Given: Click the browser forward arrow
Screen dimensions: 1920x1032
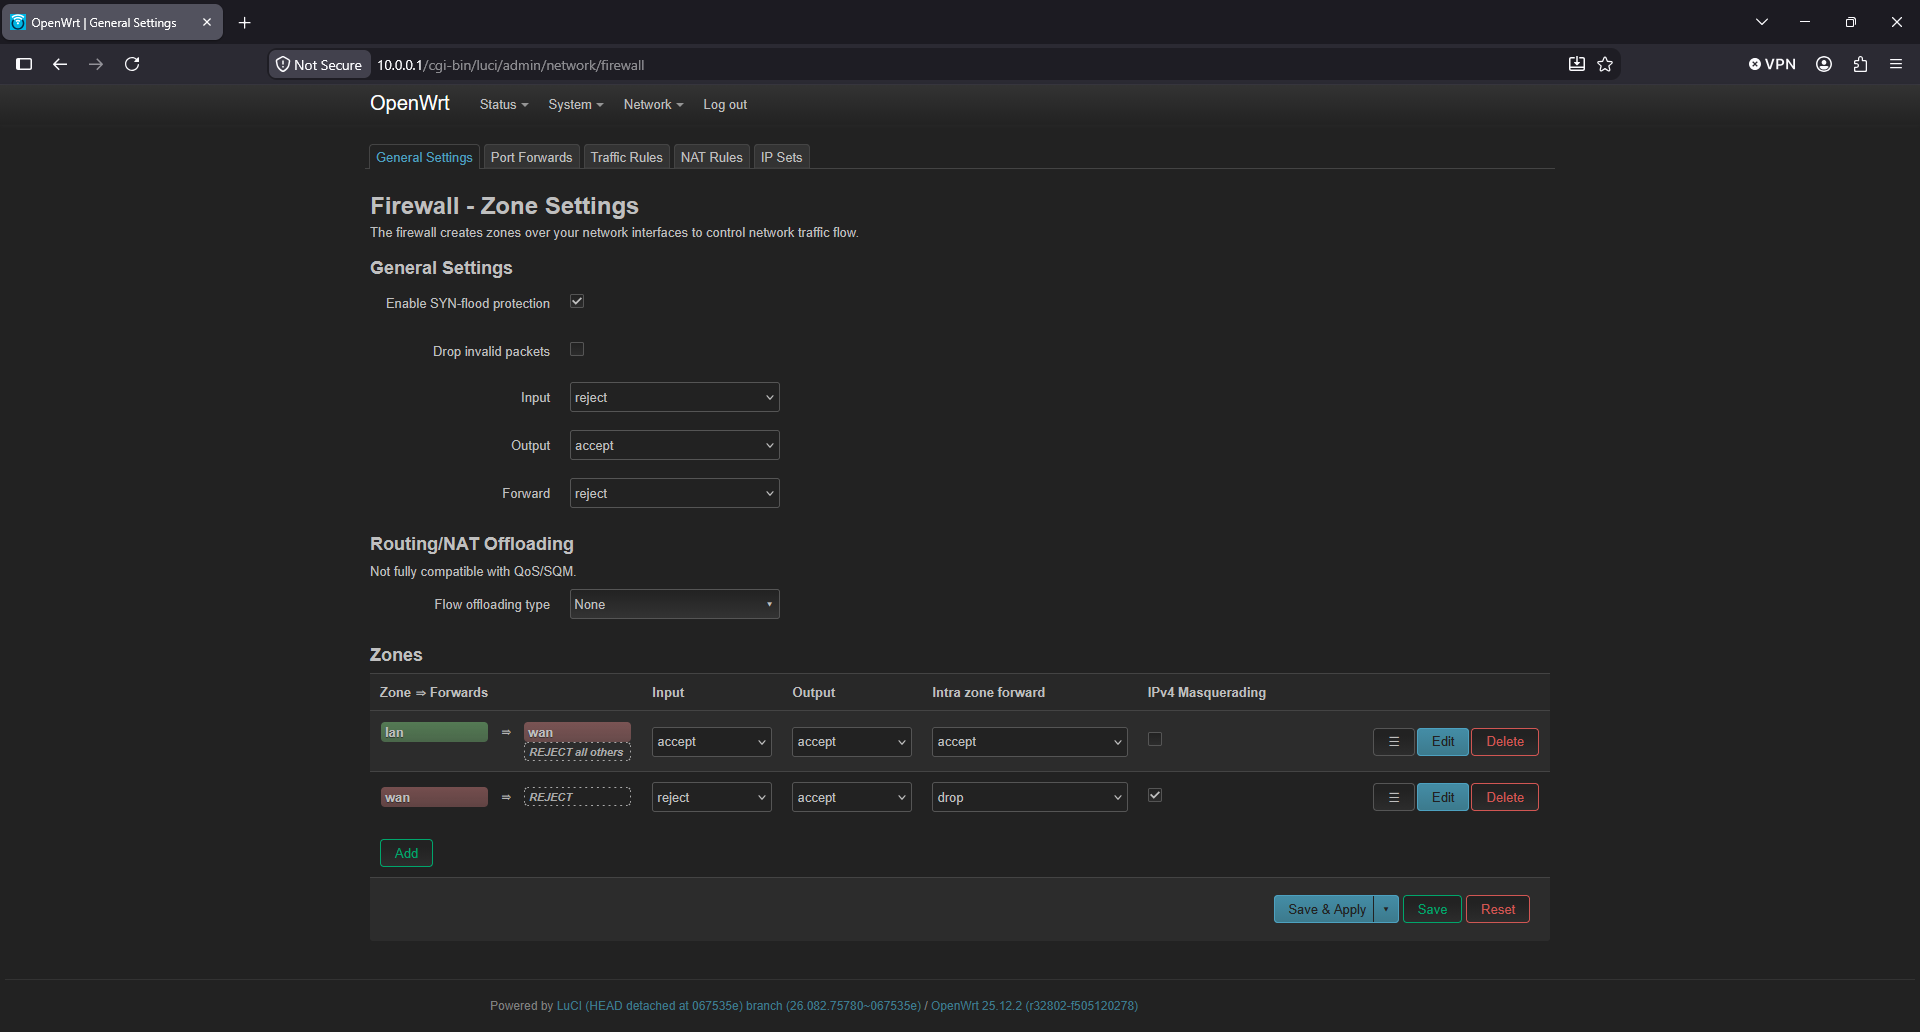Looking at the screenshot, I should pos(96,64).
